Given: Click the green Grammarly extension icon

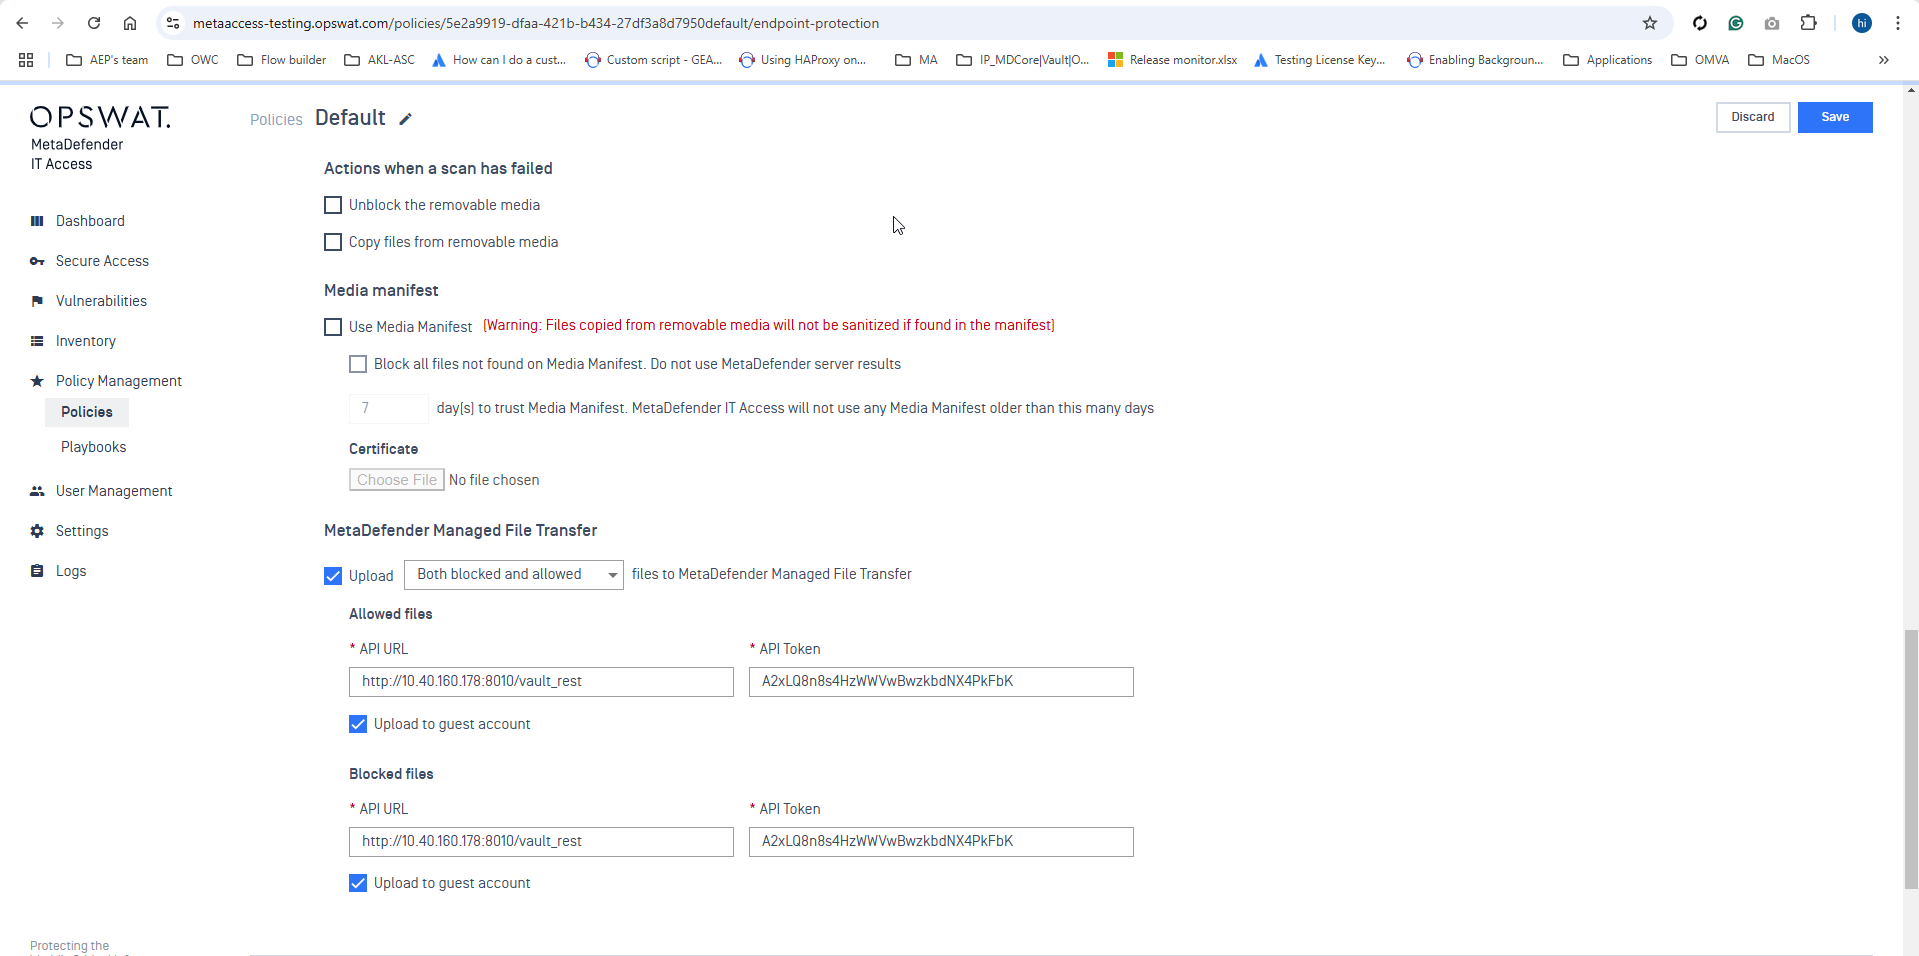Looking at the screenshot, I should pyautogui.click(x=1736, y=23).
